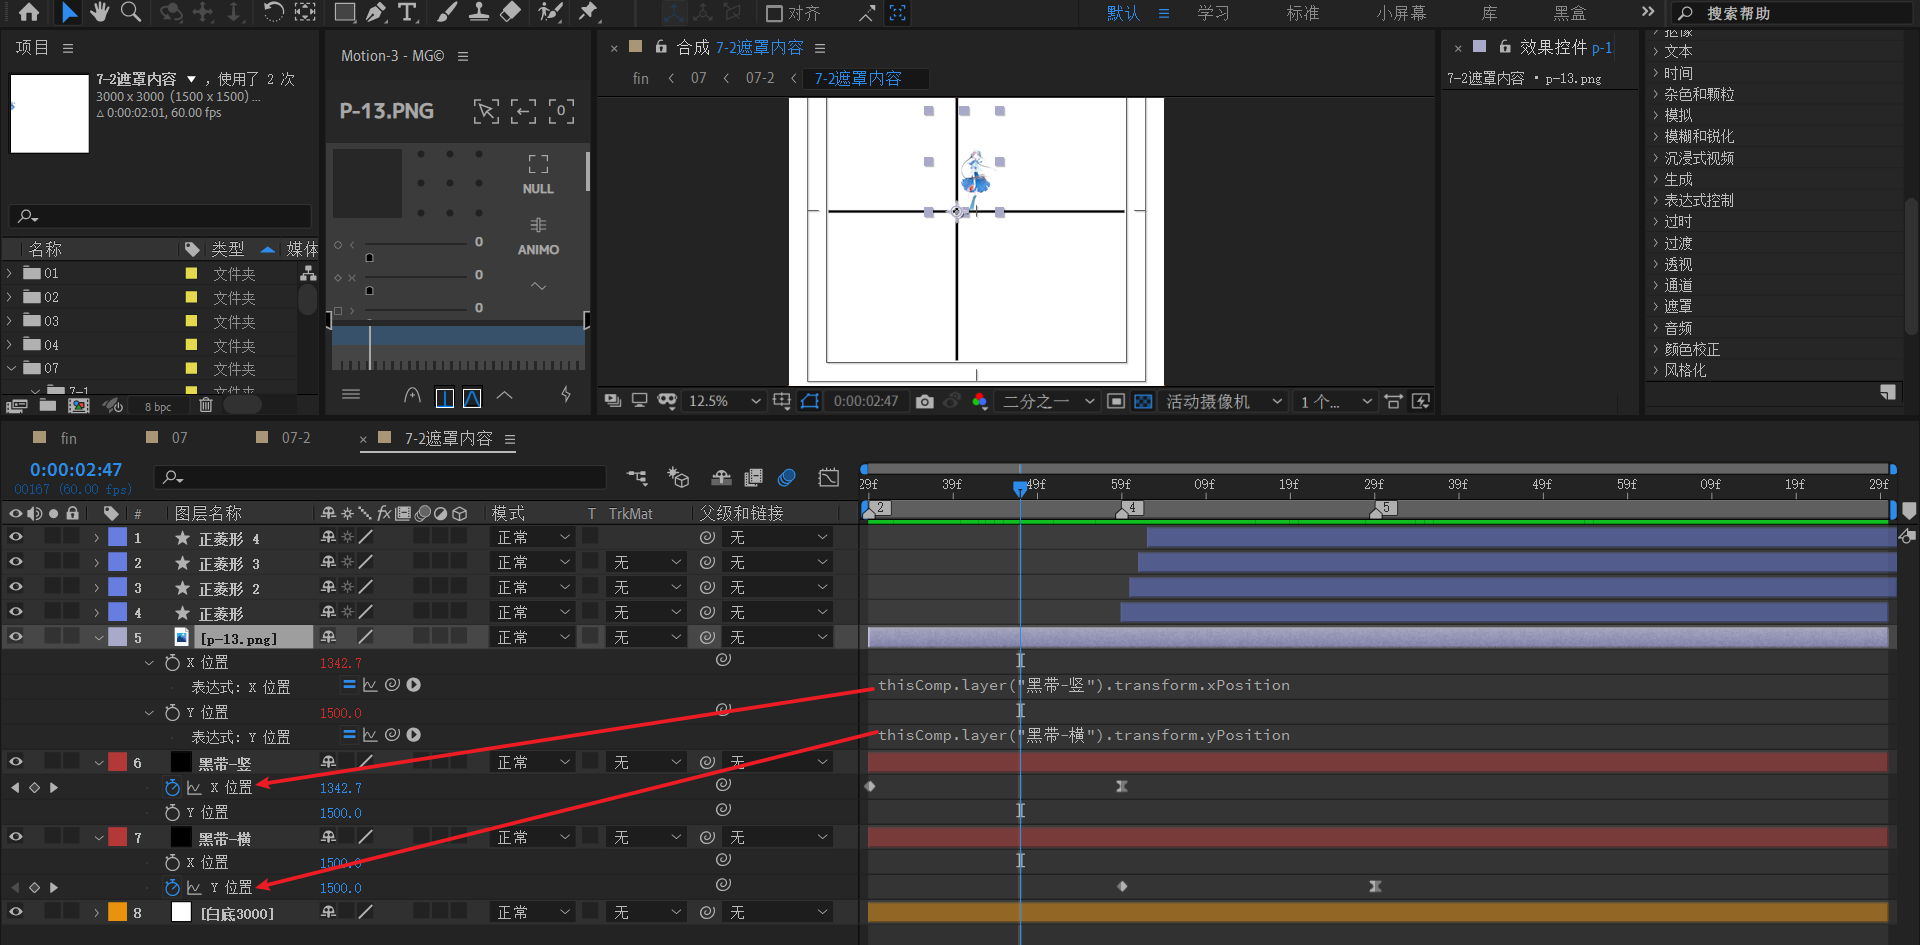The image size is (1920, 945).
Task: Click blue label color of layer 正菱形 2
Action: 118,587
